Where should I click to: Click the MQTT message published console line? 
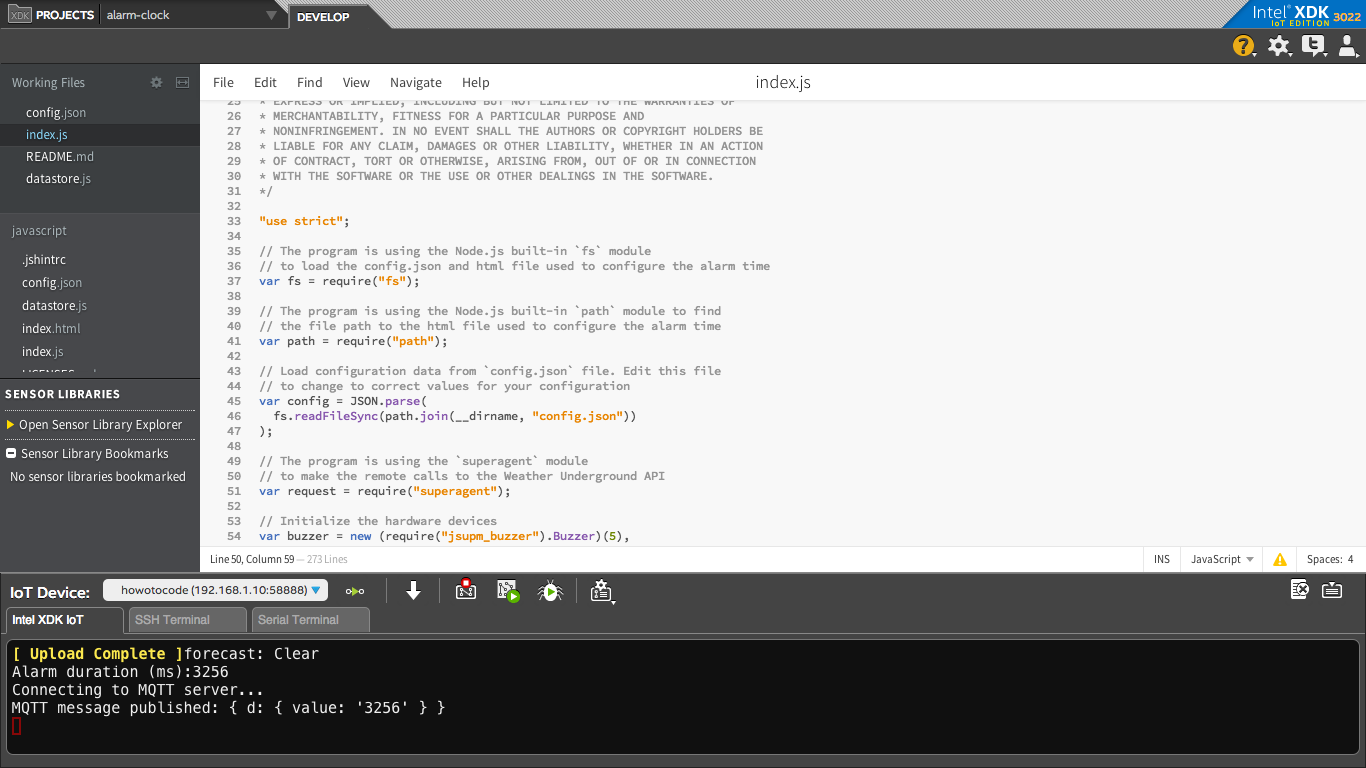click(228, 708)
